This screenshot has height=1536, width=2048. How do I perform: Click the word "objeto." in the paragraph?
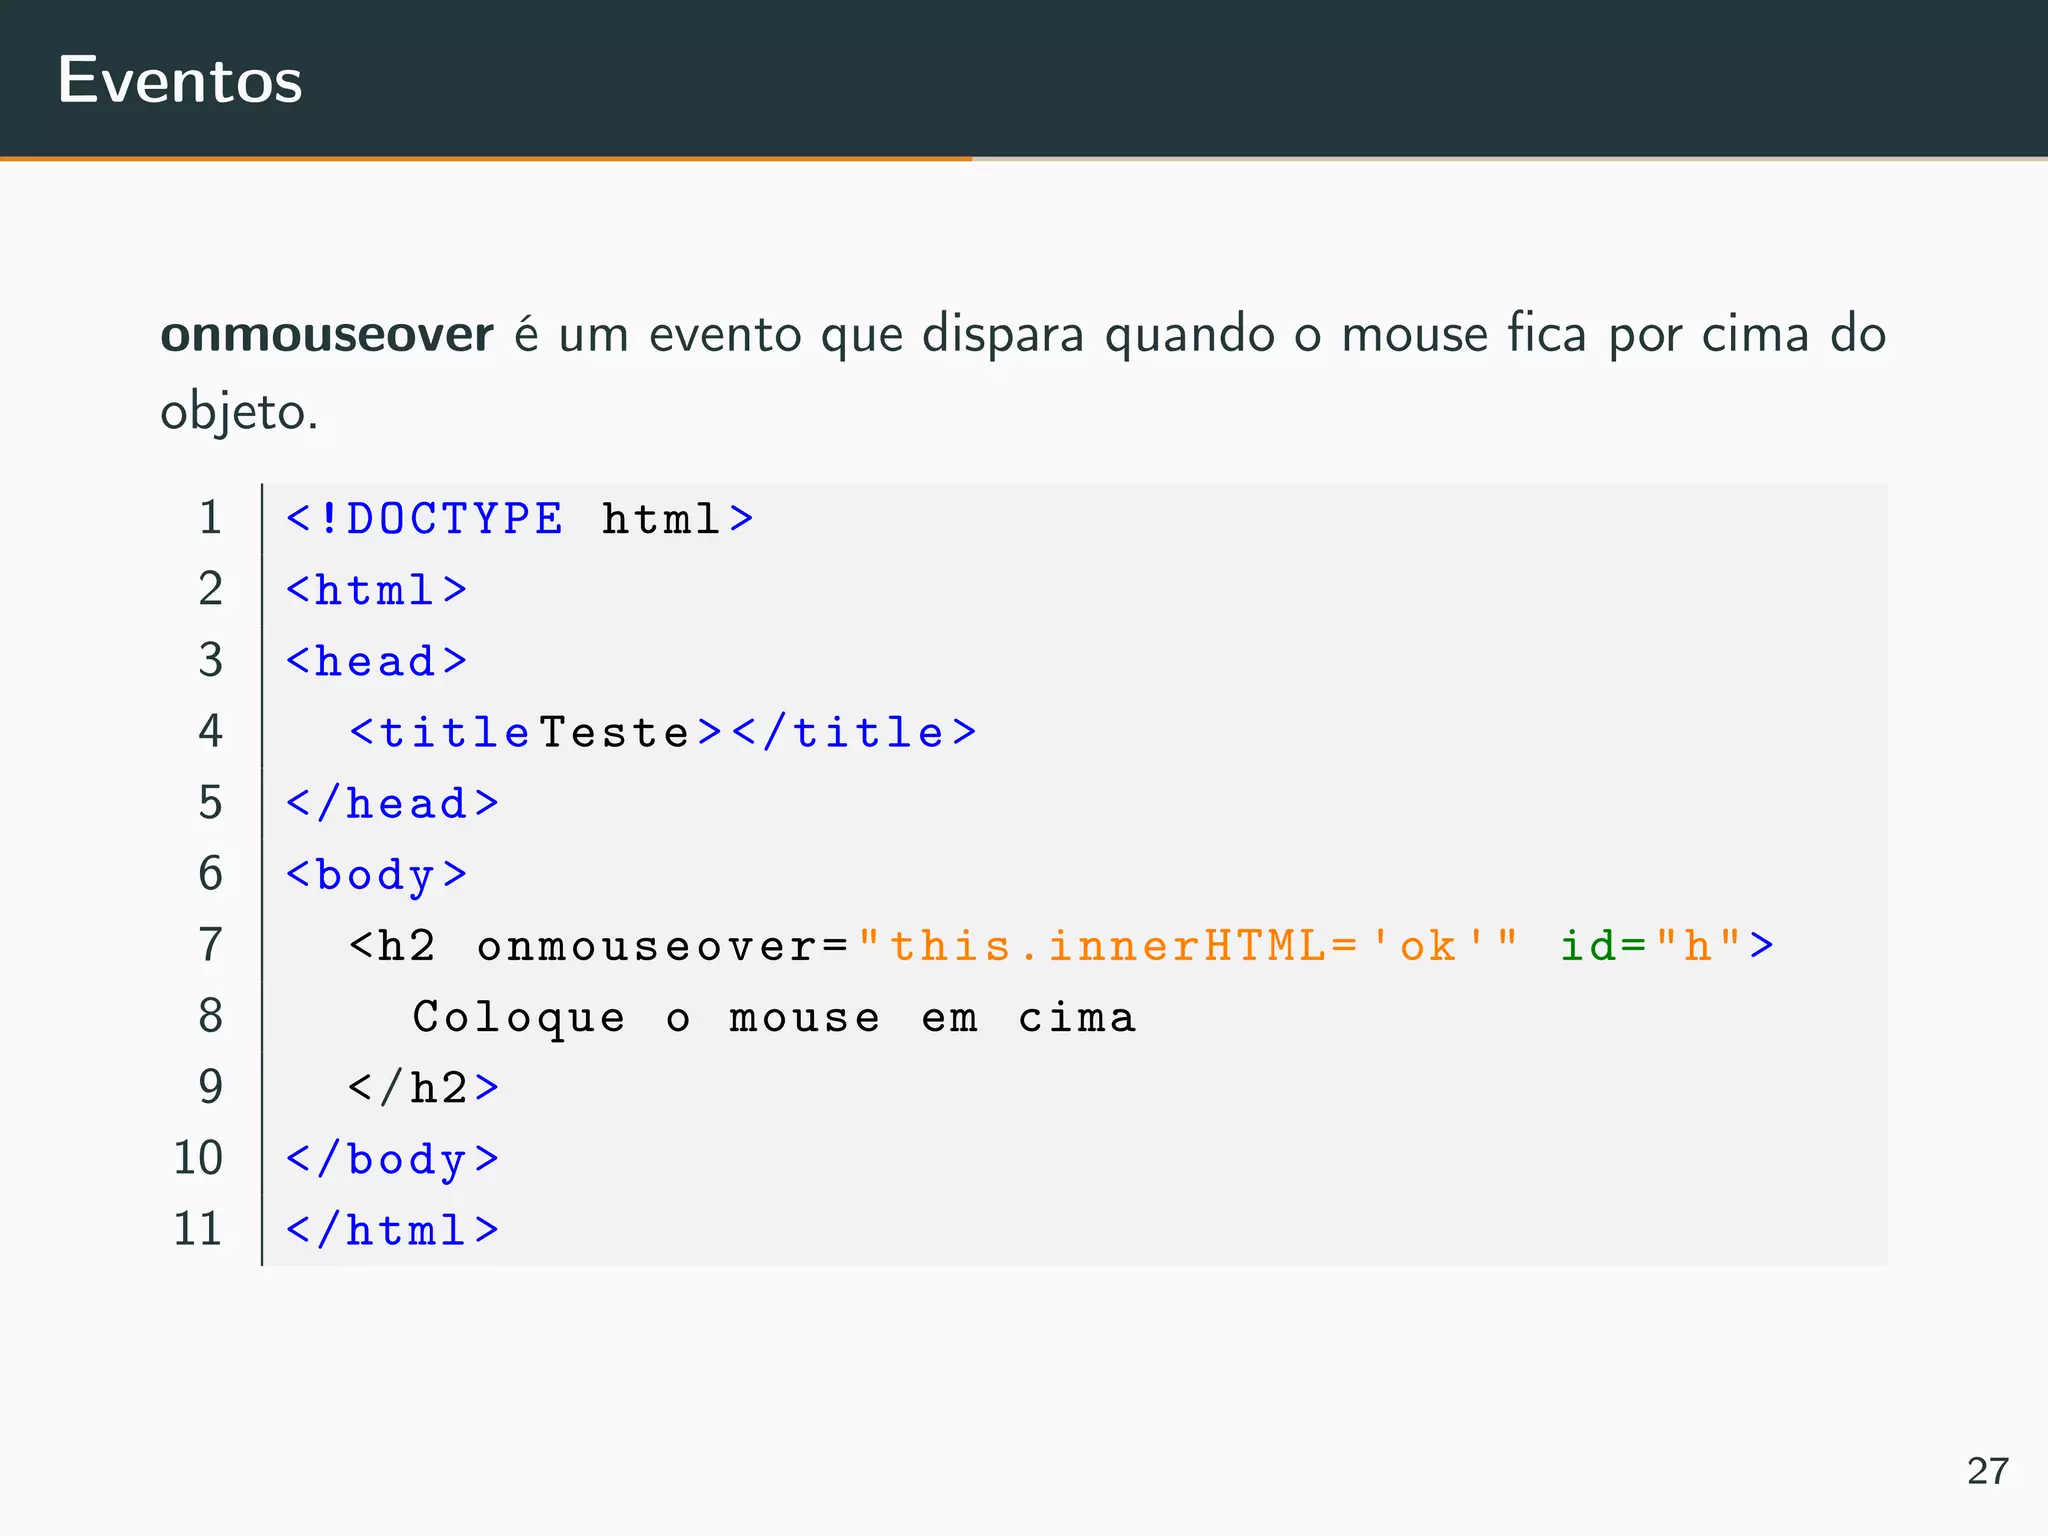[239, 412]
